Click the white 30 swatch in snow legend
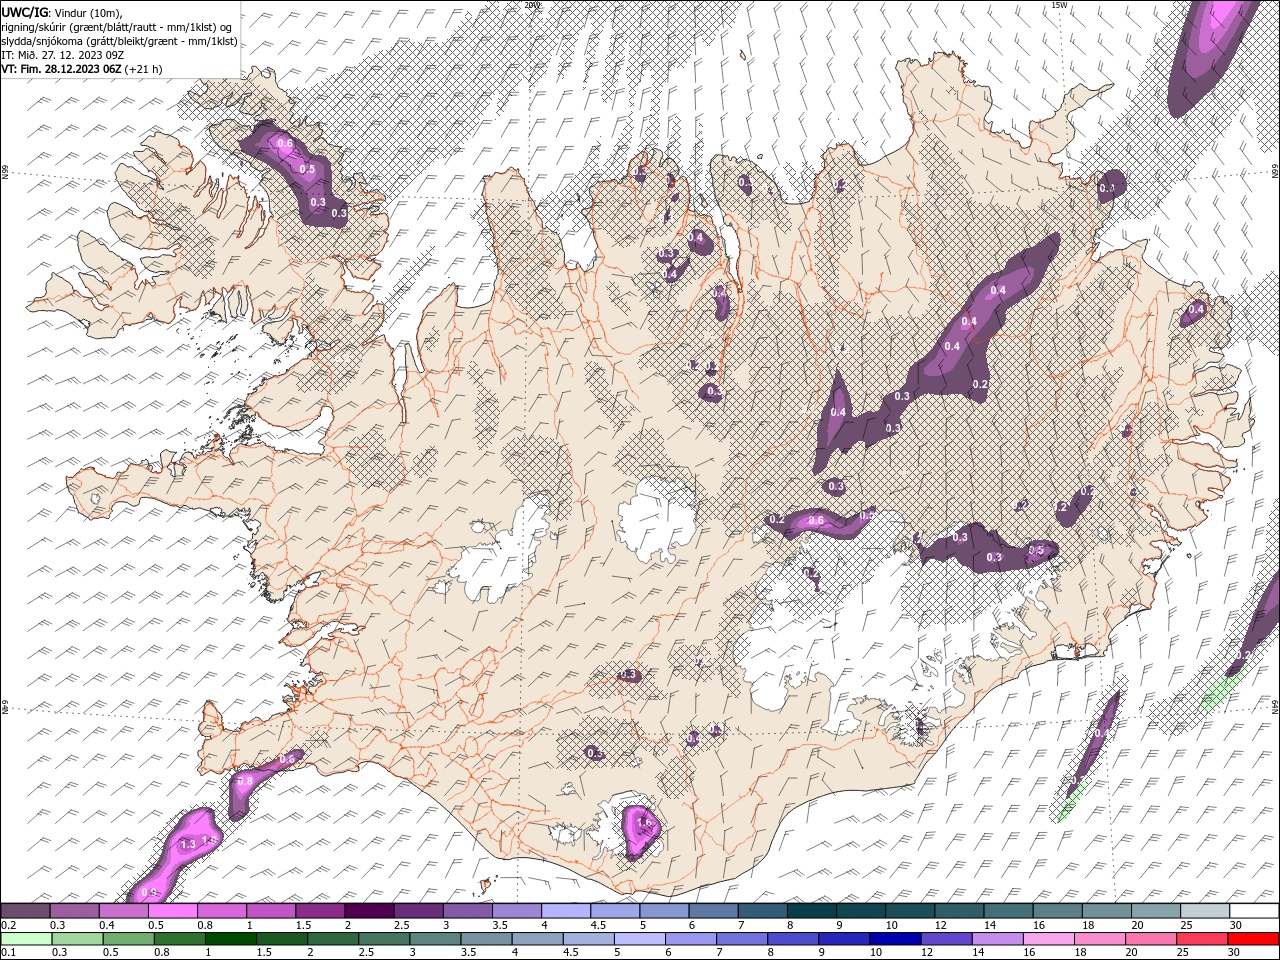Viewport: 1280px width, 960px height. coord(1254,911)
